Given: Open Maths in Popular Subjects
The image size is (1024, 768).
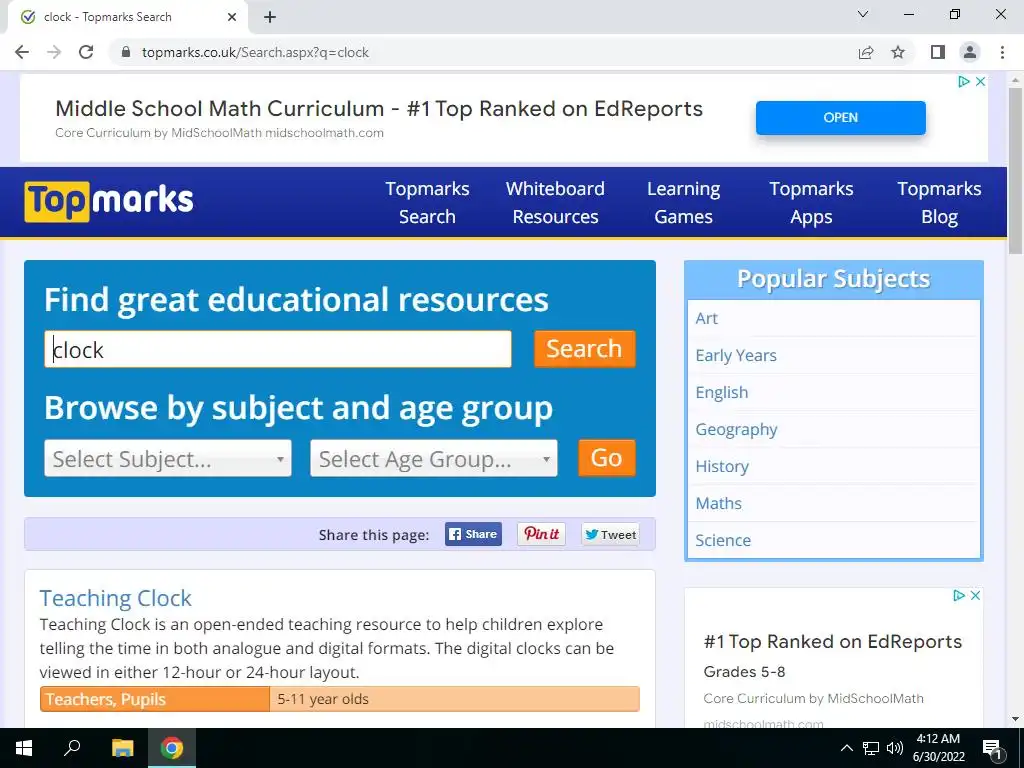Looking at the screenshot, I should (x=718, y=504).
